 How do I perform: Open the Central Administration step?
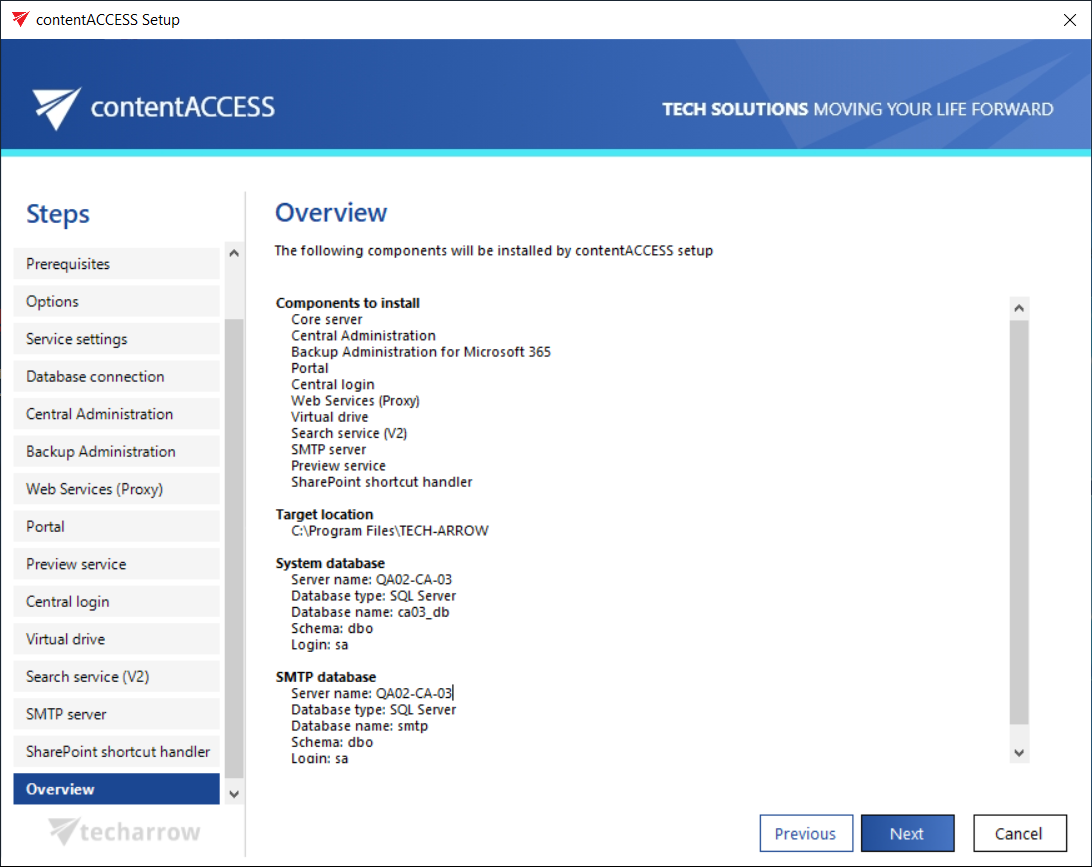click(116, 414)
